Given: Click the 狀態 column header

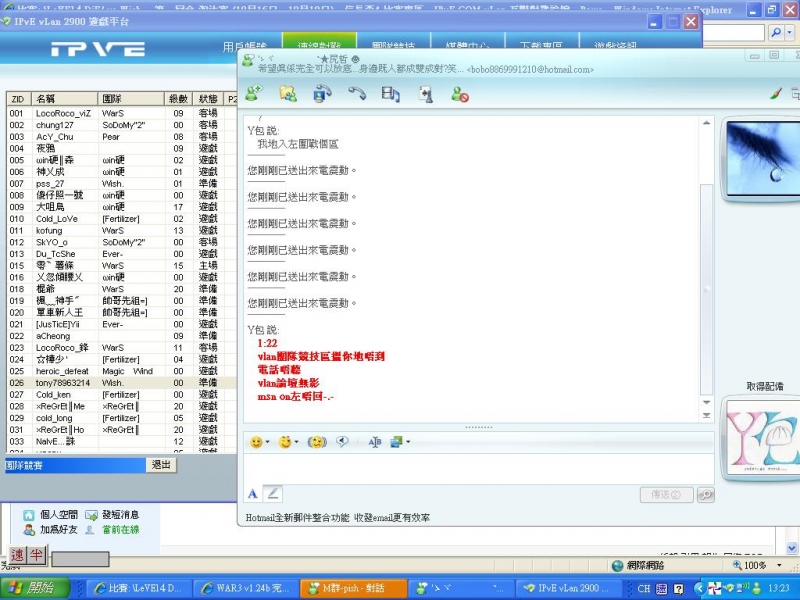Looking at the screenshot, I should (208, 99).
